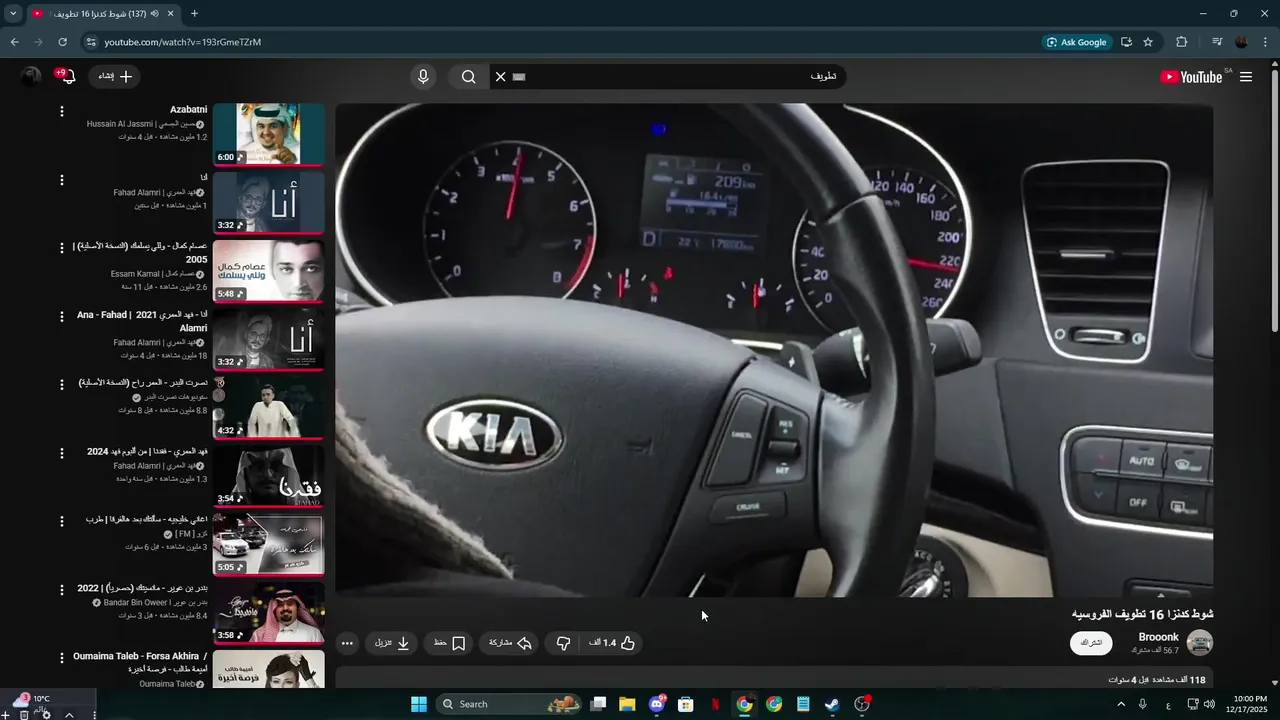Mute the tab via the speaker icon
The width and height of the screenshot is (1280, 720).
tap(154, 14)
